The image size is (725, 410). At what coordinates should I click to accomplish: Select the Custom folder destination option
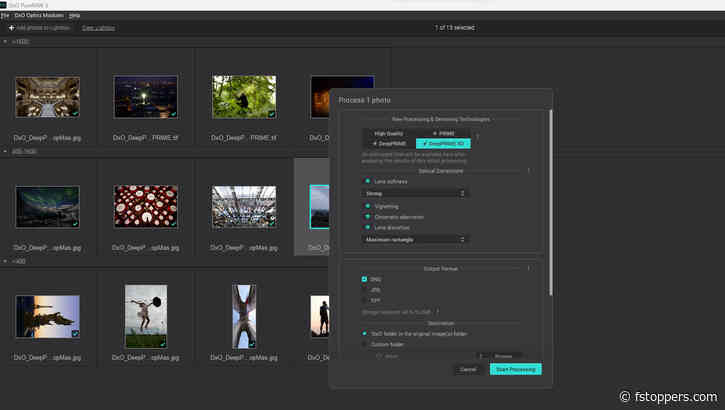365,344
